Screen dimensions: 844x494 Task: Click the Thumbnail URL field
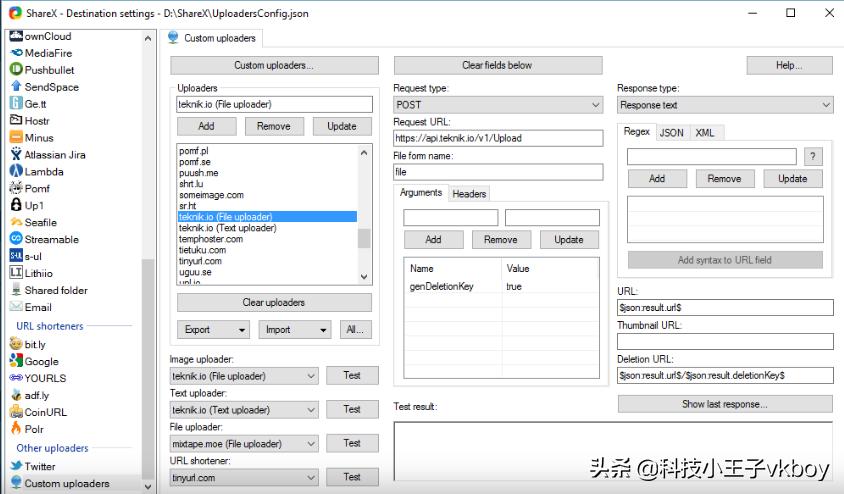point(725,342)
